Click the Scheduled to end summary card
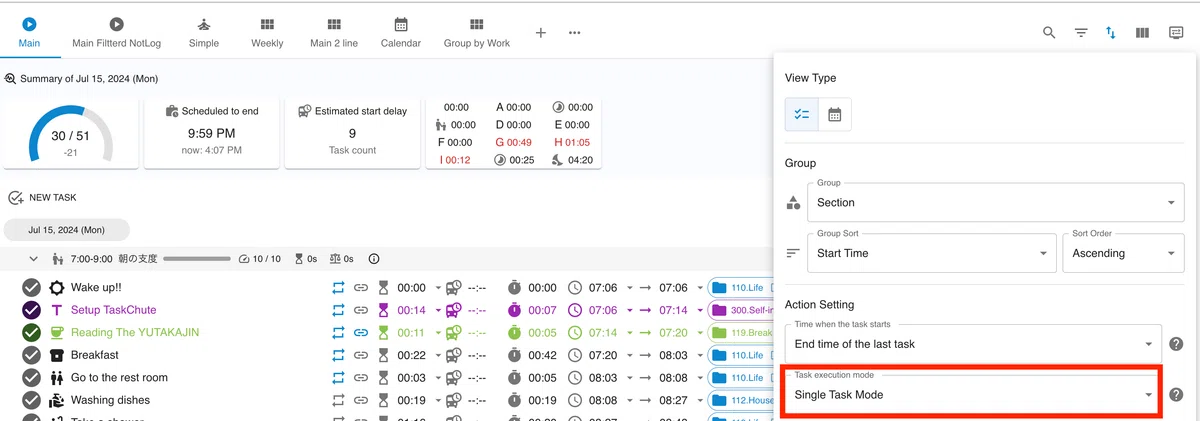Viewport: 1200px width, 421px height. 212,132
